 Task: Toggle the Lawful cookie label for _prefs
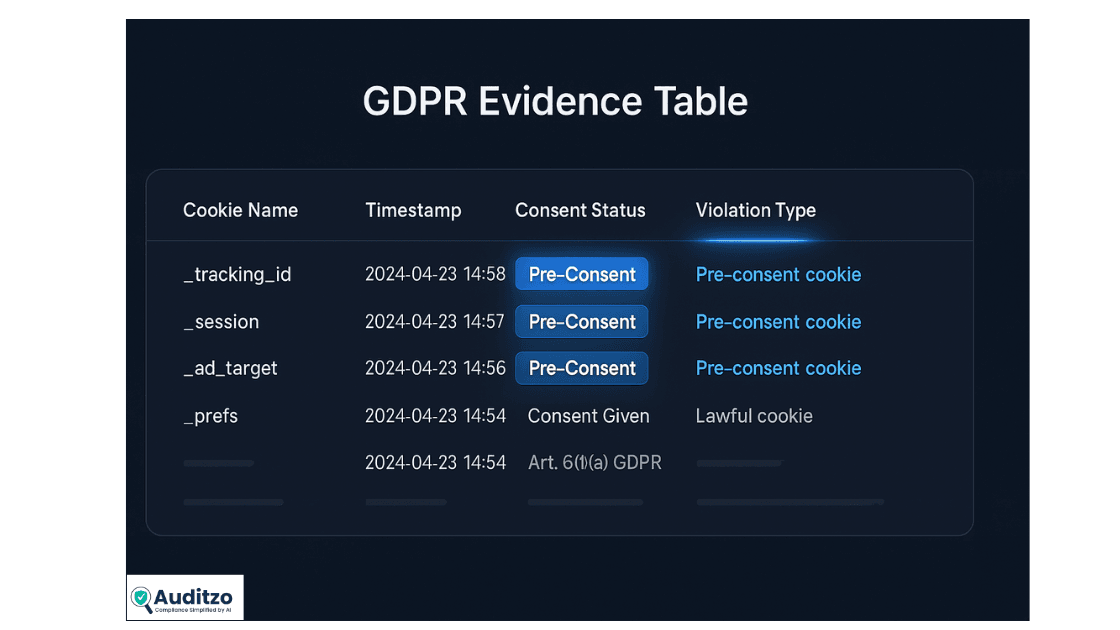(x=754, y=415)
